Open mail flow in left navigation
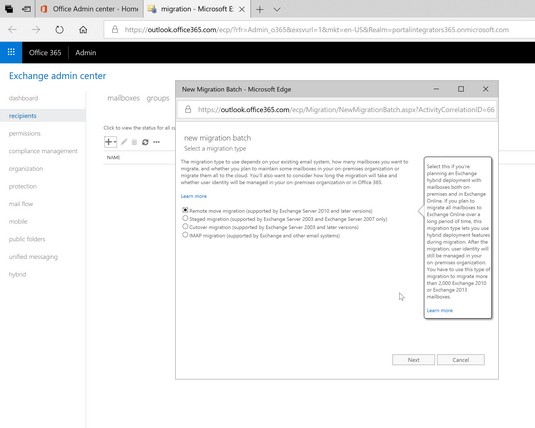 coord(21,204)
